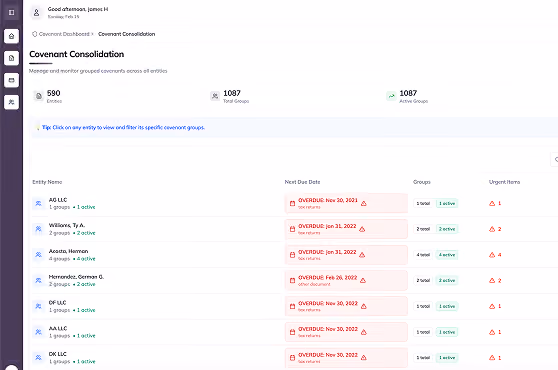Click the Entities stat icon beside 590
The height and width of the screenshot is (370, 558).
click(x=39, y=96)
